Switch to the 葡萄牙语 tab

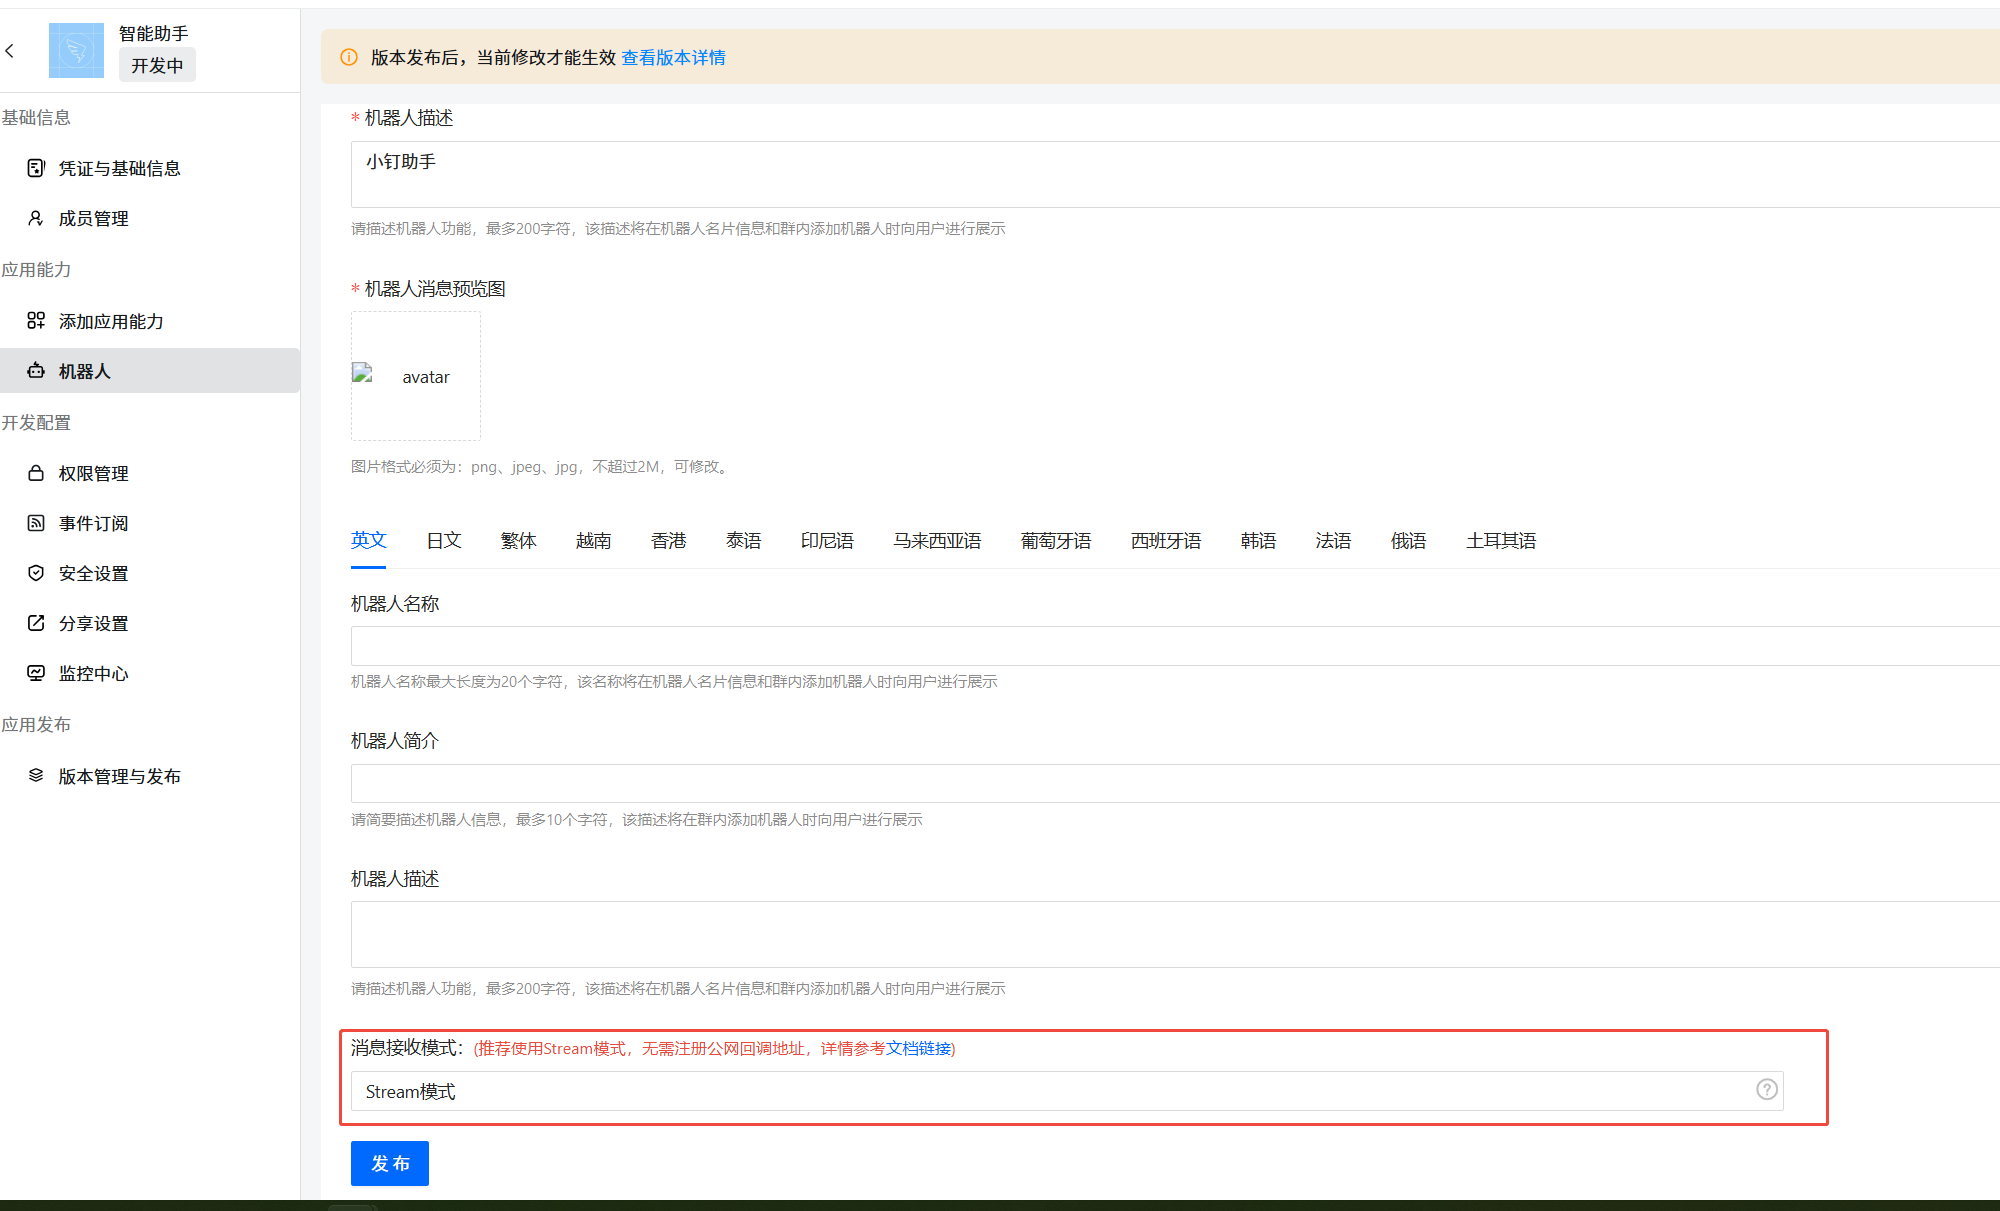(x=1055, y=541)
